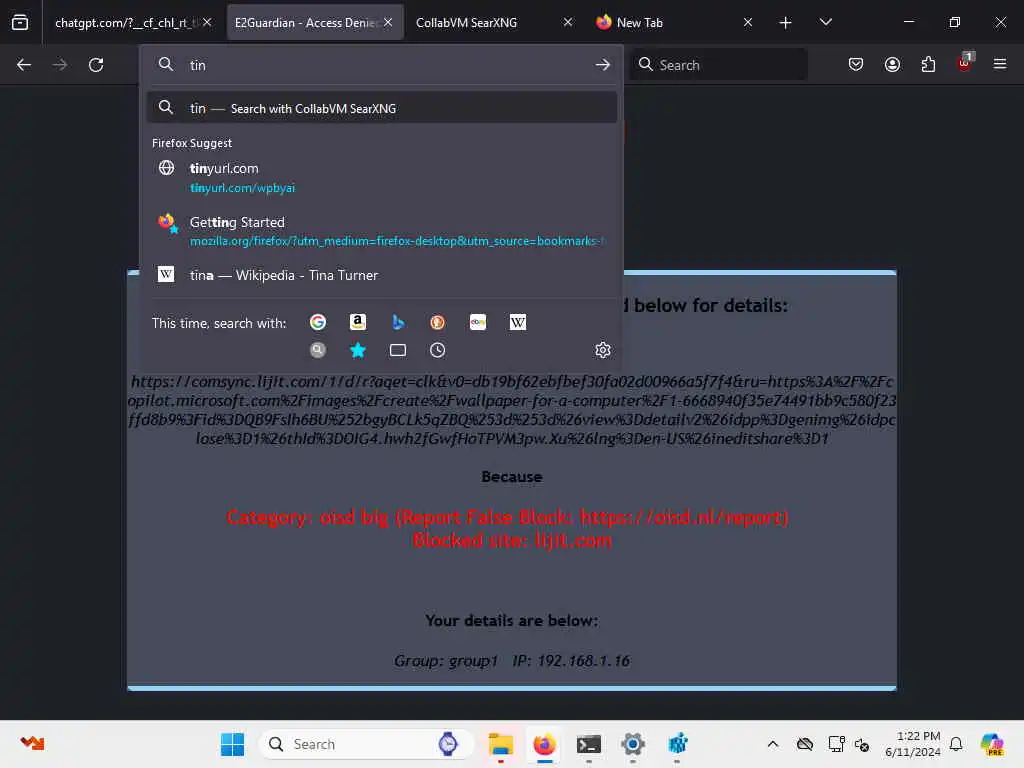This screenshot has height=768, width=1024.
Task: Open the widgets icon in taskbar corner
Action: tap(32, 743)
